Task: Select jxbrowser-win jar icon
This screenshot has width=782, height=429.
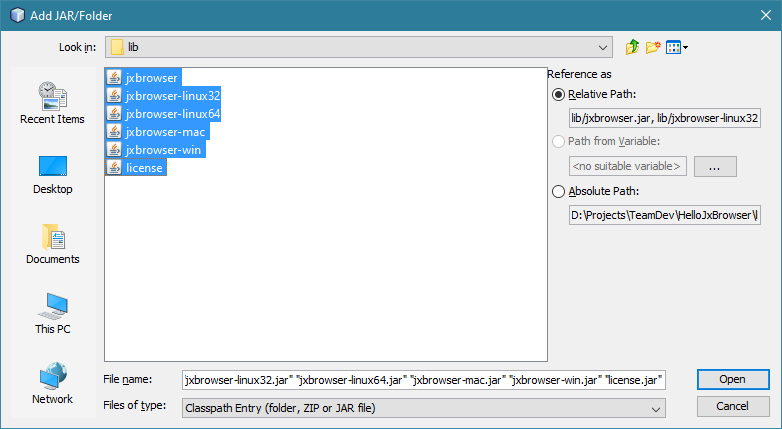Action: 114,149
